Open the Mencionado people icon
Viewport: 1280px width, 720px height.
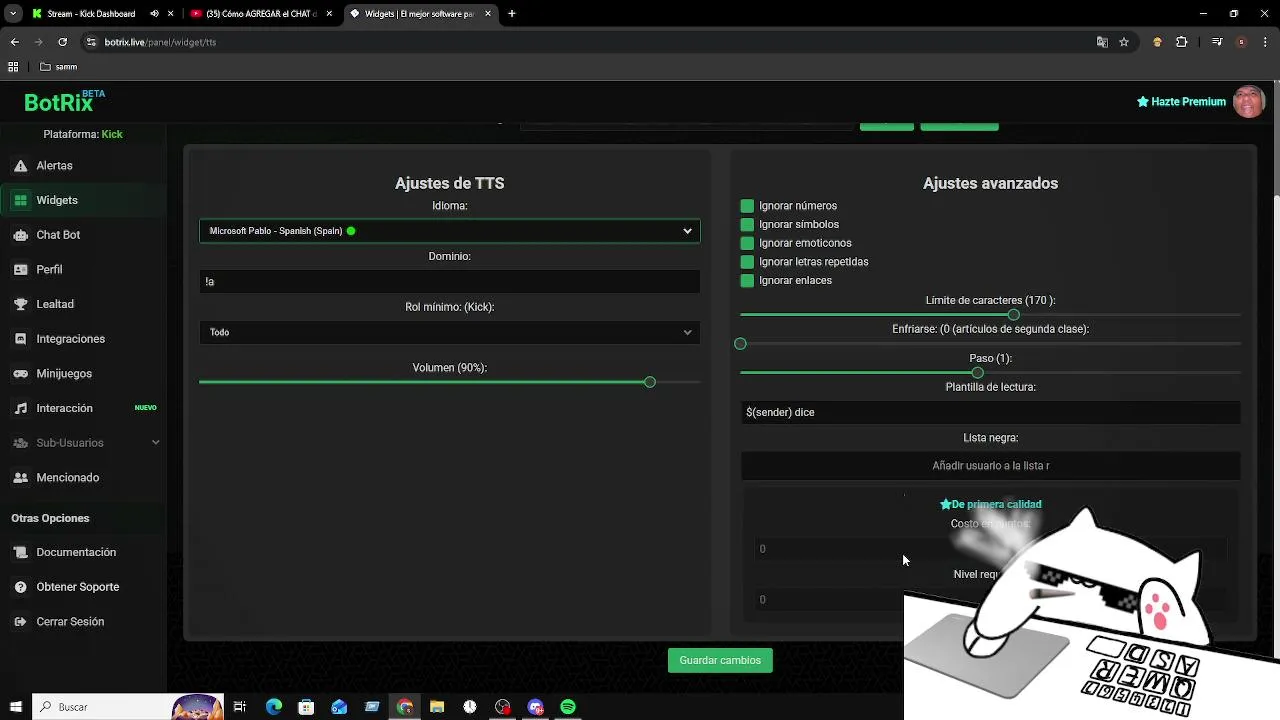[20, 478]
